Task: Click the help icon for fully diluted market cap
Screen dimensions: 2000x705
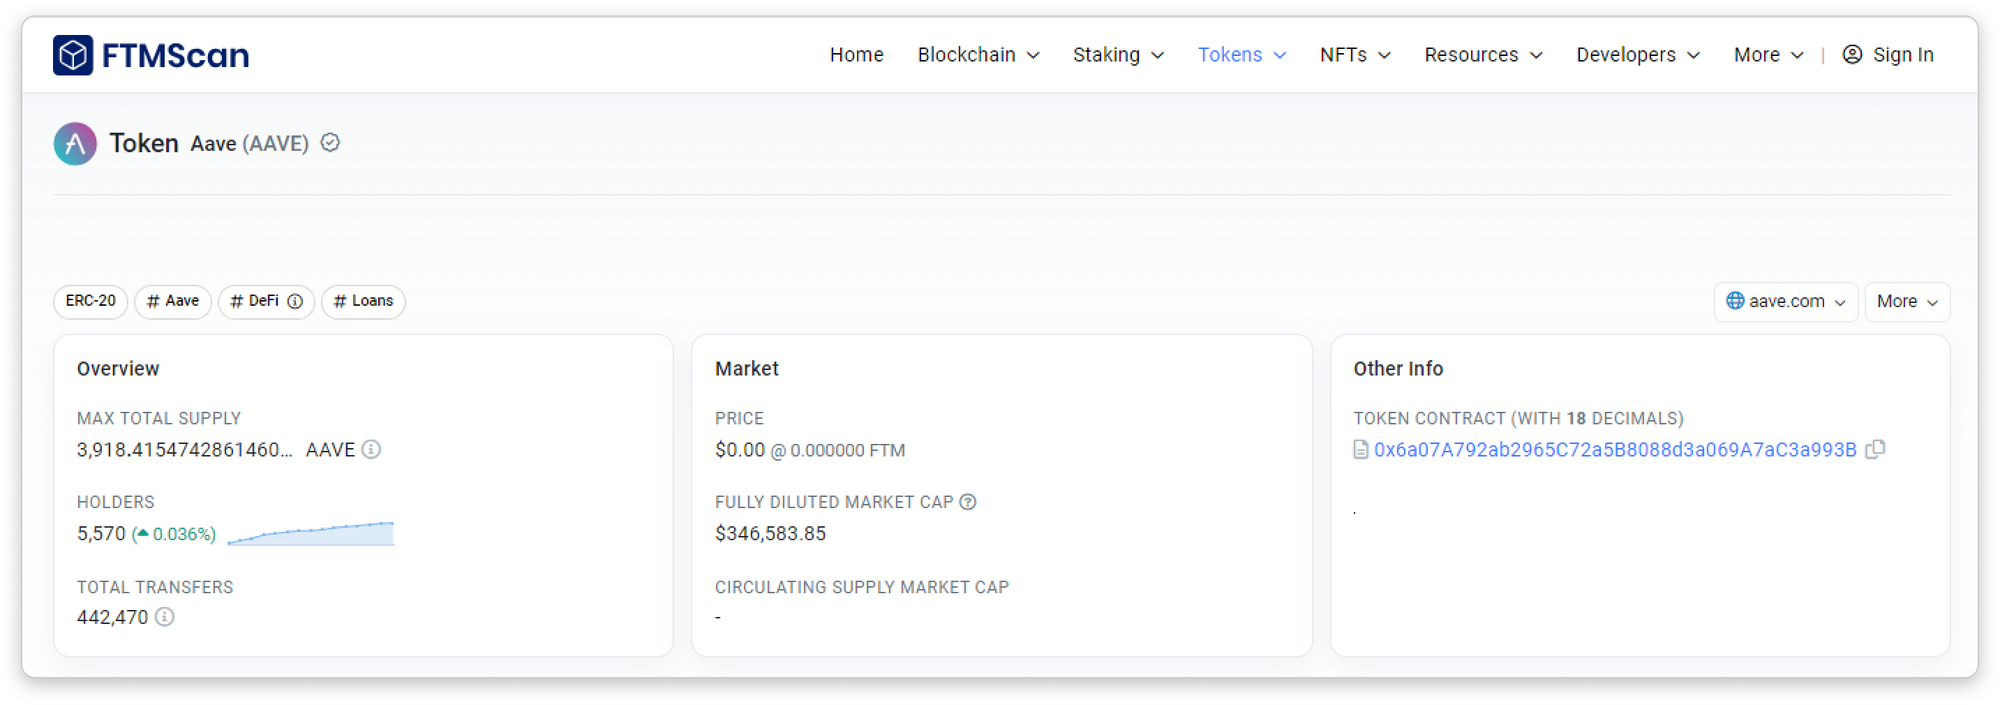Action: (968, 502)
